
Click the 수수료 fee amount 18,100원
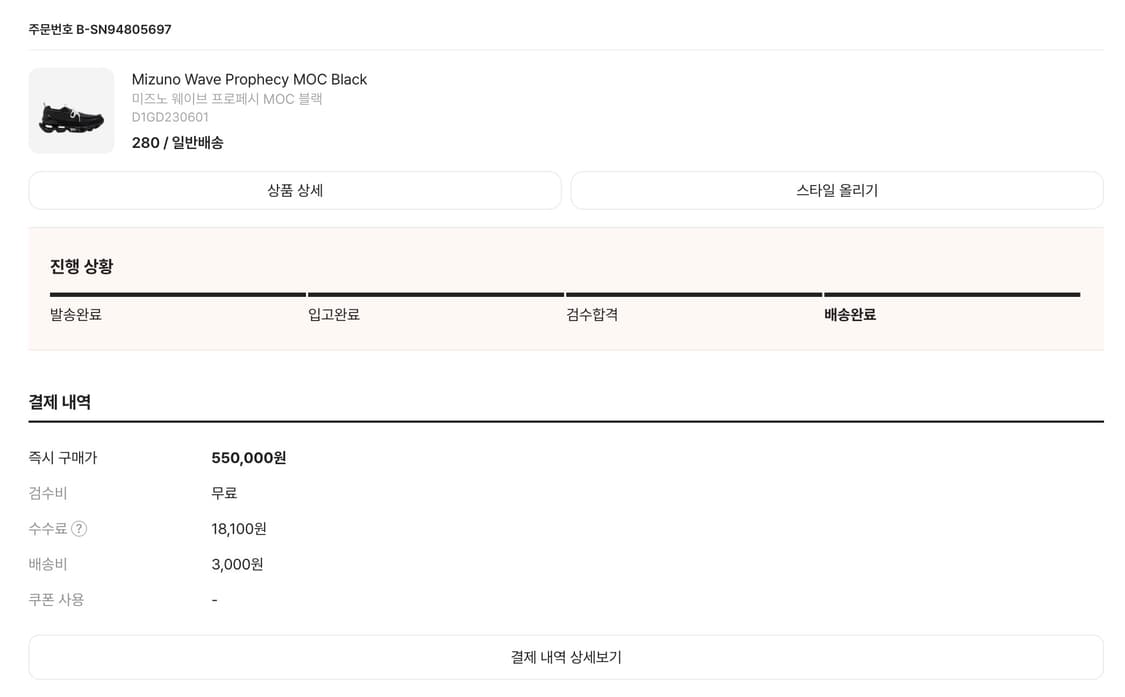(239, 528)
